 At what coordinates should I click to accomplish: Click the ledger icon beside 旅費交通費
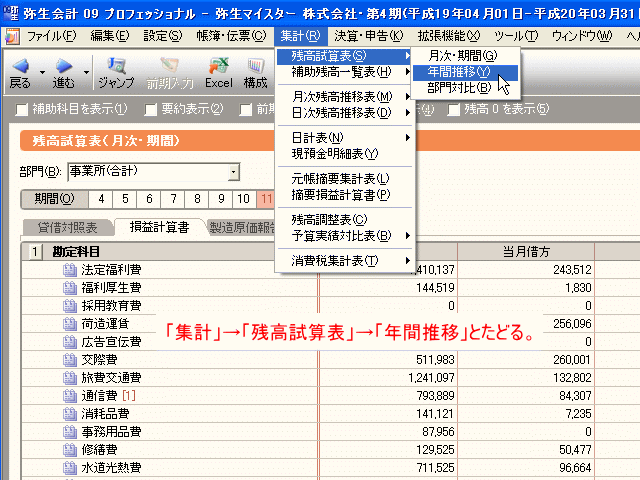[70, 378]
